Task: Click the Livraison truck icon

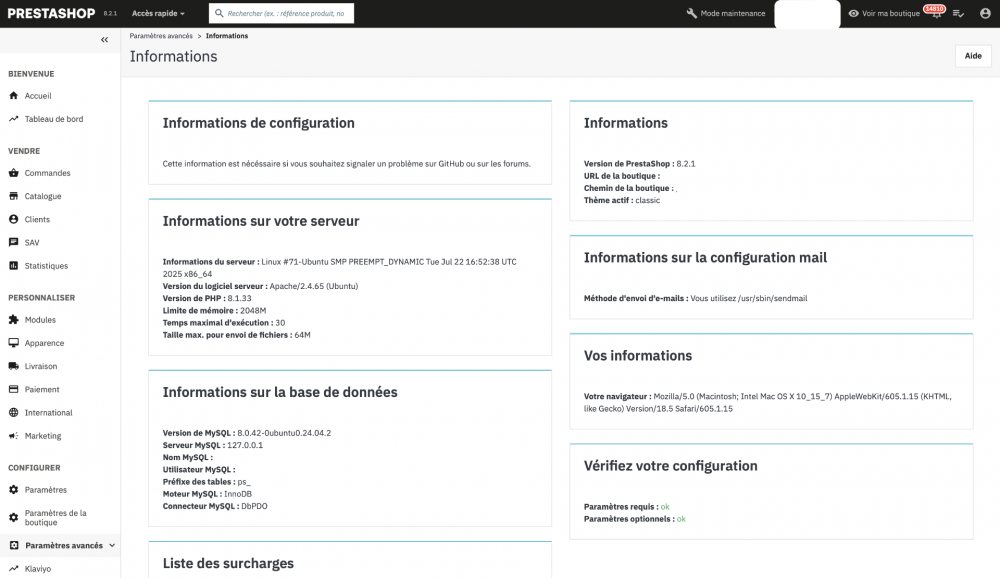Action: (13, 366)
